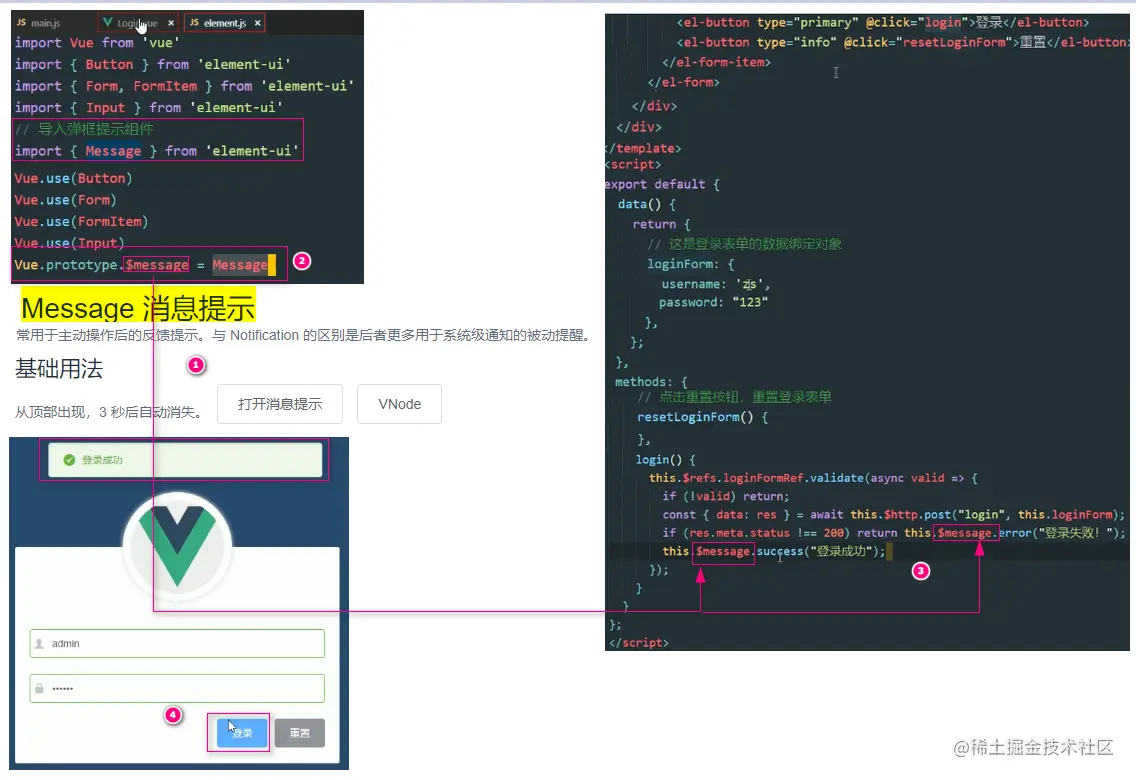Click the 'Message 消息提示' heading
This screenshot has width=1136, height=780.
[138, 308]
